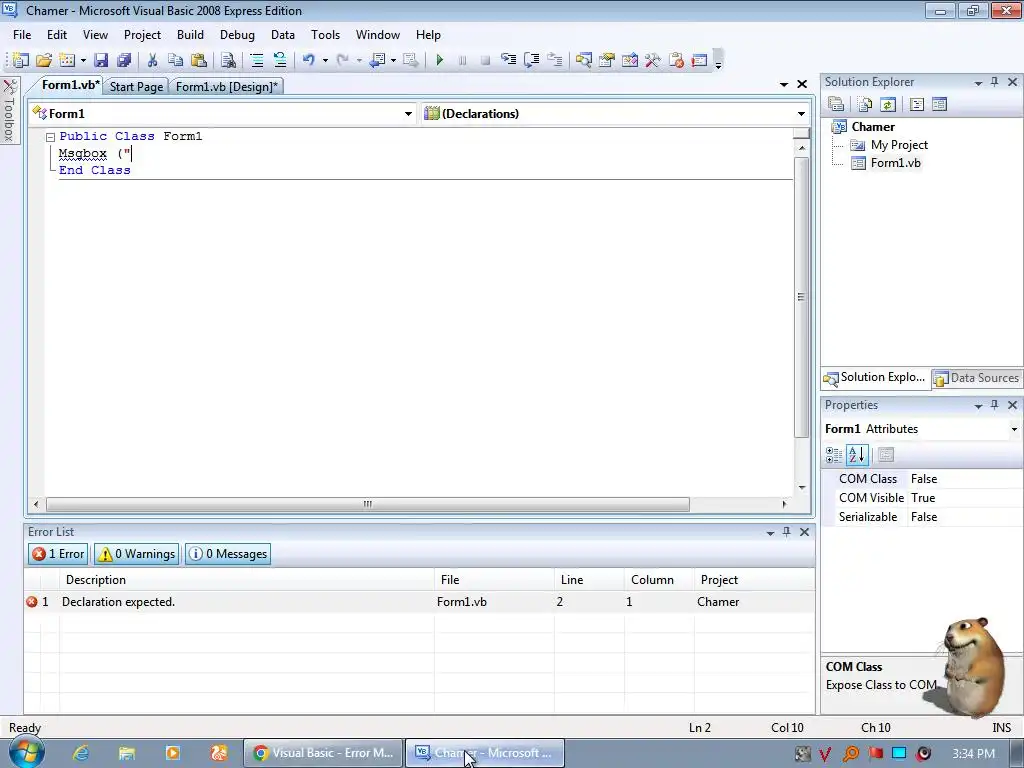
Task: Sort error list by Description column
Action: (247, 580)
